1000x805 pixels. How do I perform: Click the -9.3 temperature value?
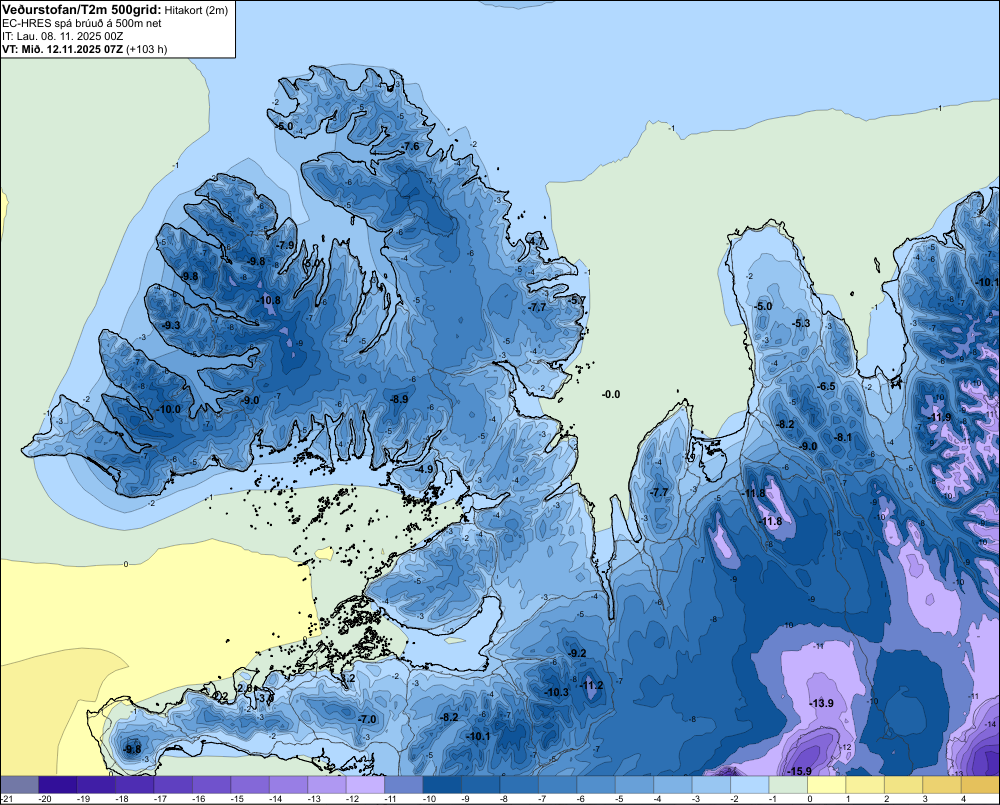point(170,325)
